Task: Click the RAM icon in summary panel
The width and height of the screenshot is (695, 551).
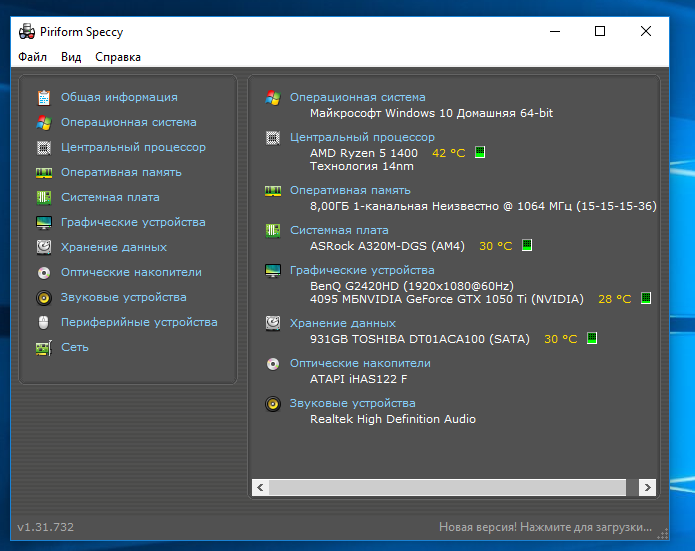Action: click(x=273, y=191)
